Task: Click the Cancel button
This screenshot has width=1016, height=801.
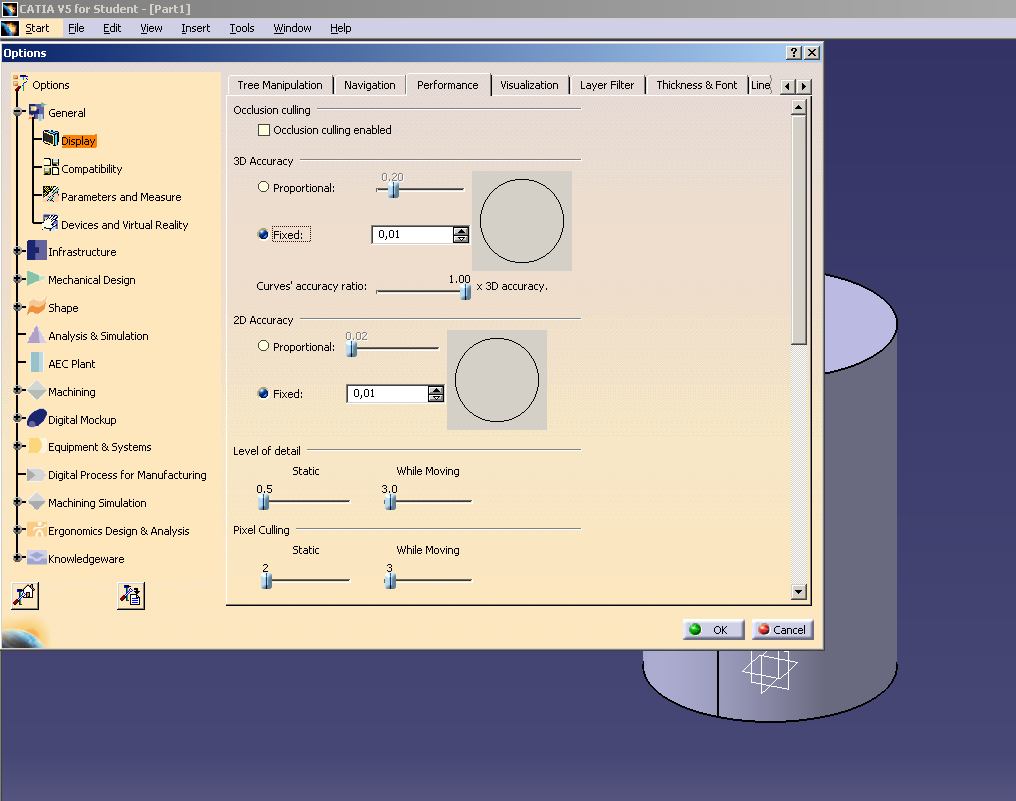Action: click(782, 629)
